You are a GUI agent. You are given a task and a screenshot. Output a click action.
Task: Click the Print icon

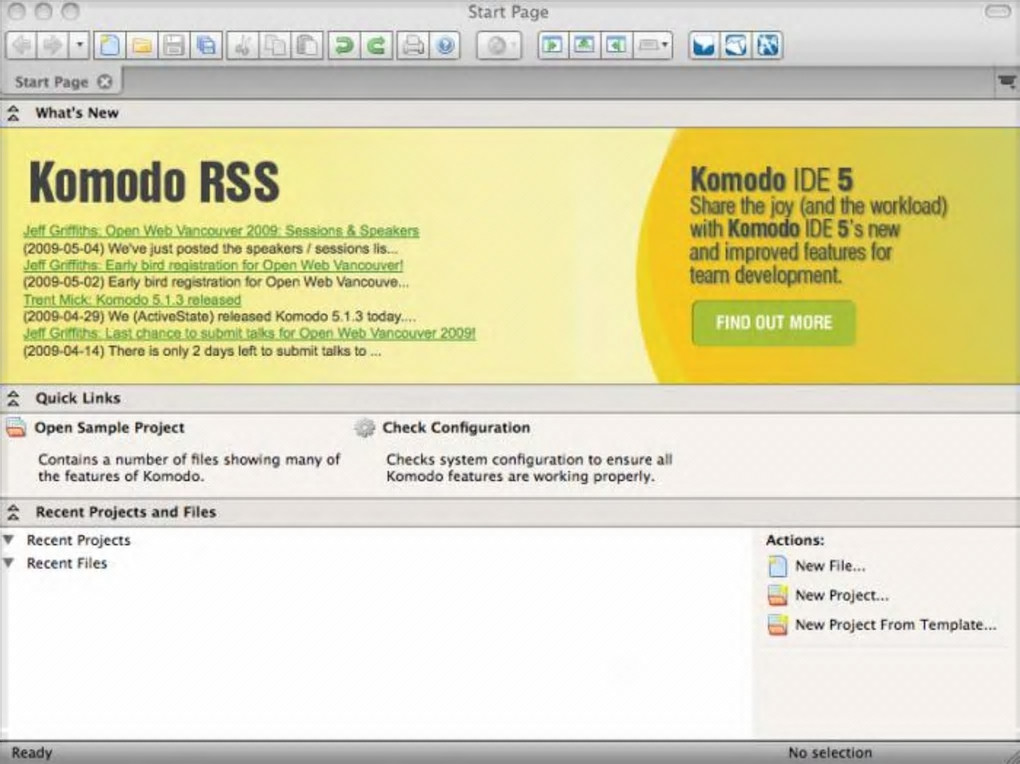(413, 46)
